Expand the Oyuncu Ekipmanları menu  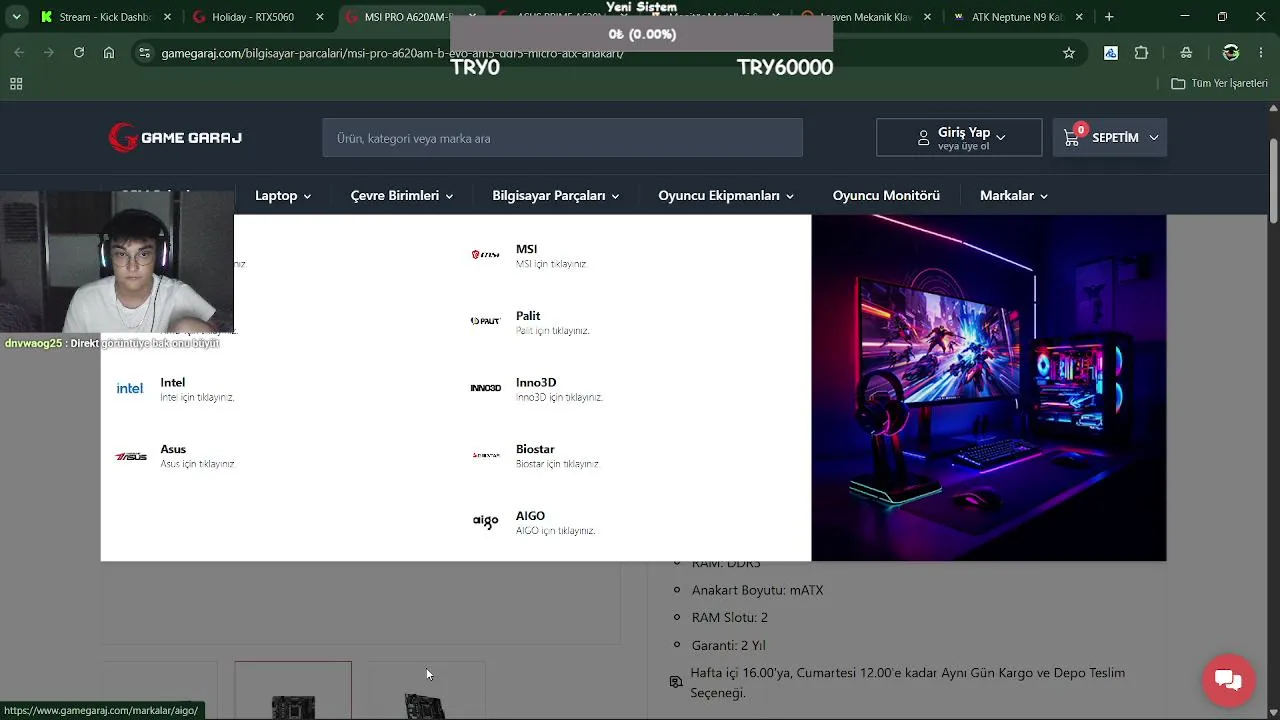pos(726,196)
